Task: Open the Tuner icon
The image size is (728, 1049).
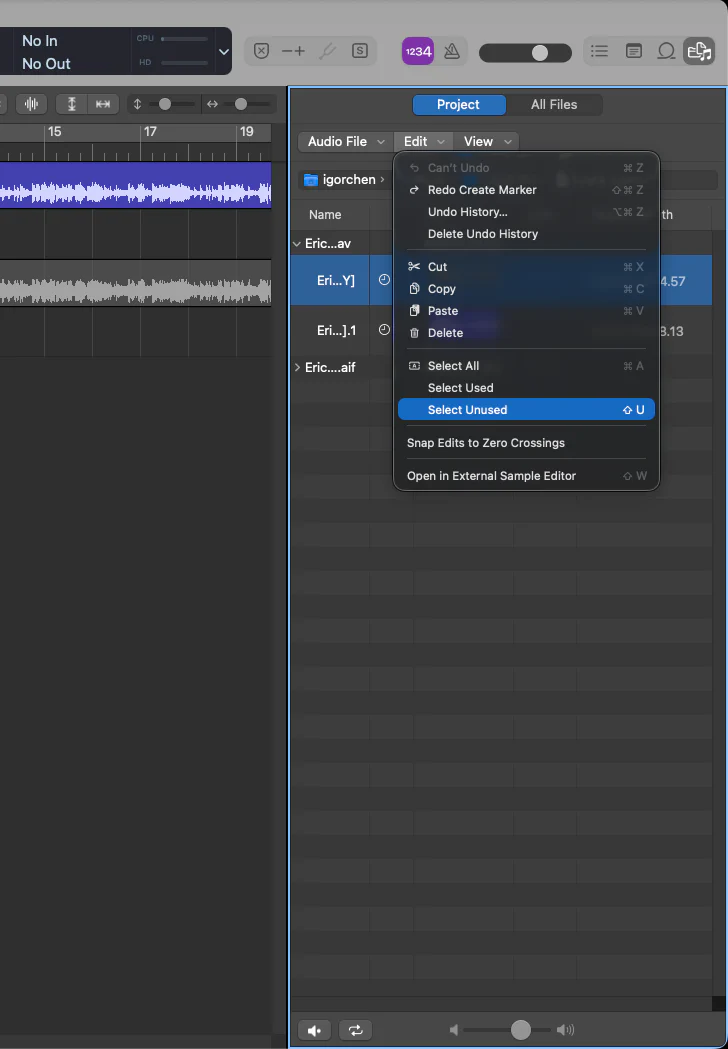Action: point(327,52)
